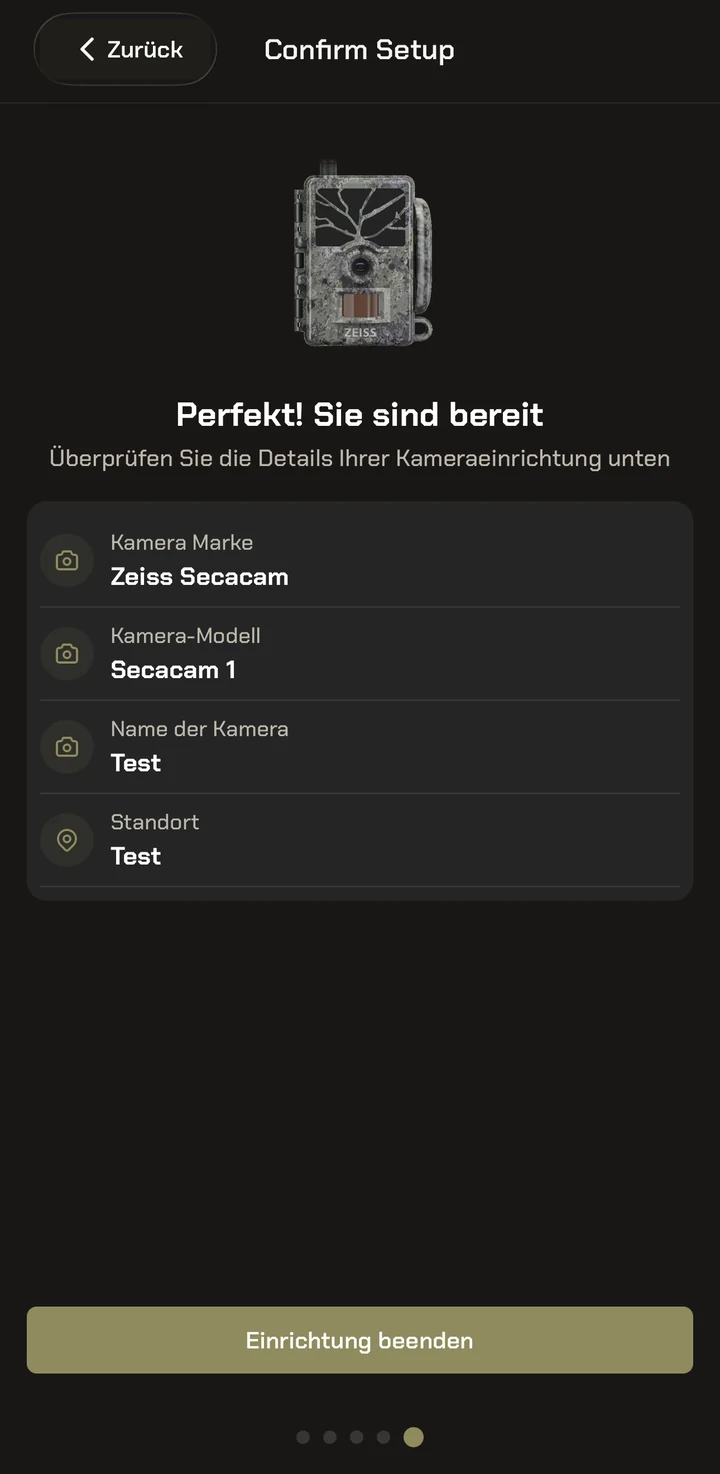
Task: Click the camera icon beside Kamera-Modell
Action: 67,654
